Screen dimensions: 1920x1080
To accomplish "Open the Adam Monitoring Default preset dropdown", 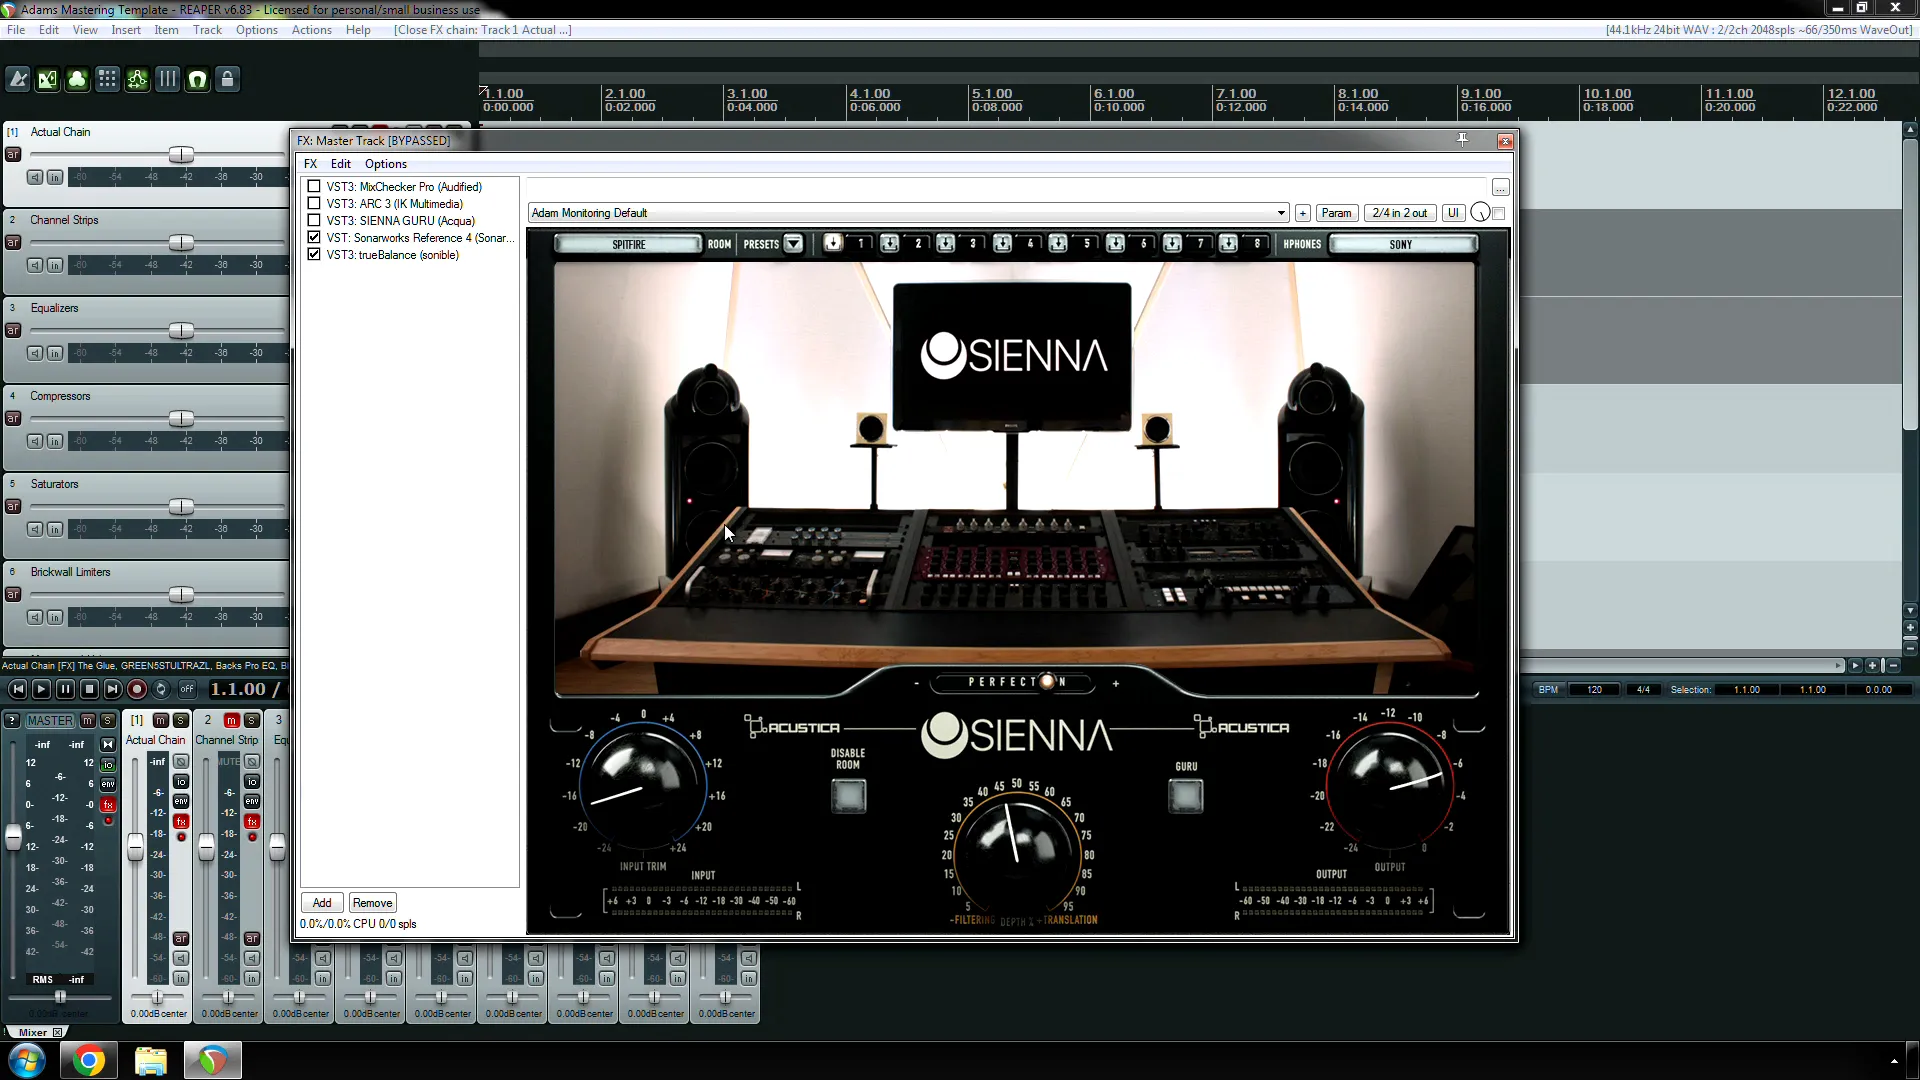I will point(908,213).
